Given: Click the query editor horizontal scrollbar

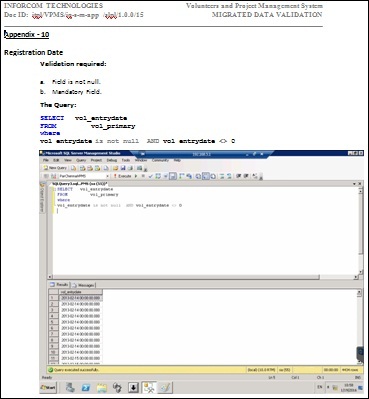Looking at the screenshot, I should [x=203, y=277].
